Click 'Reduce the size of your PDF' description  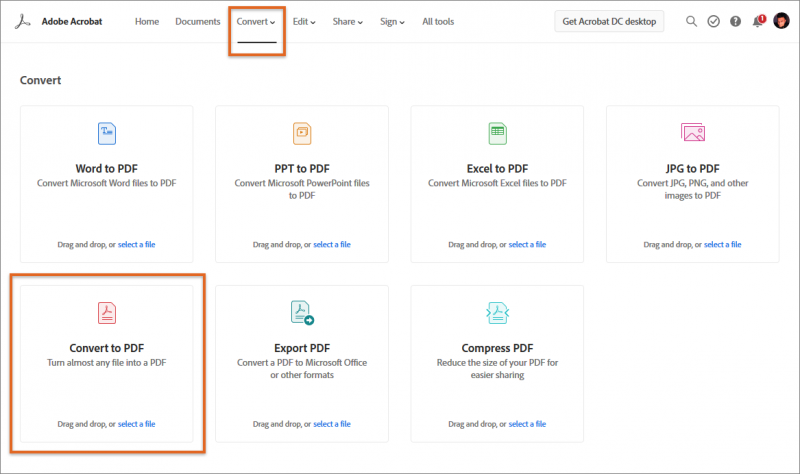tap(497, 368)
